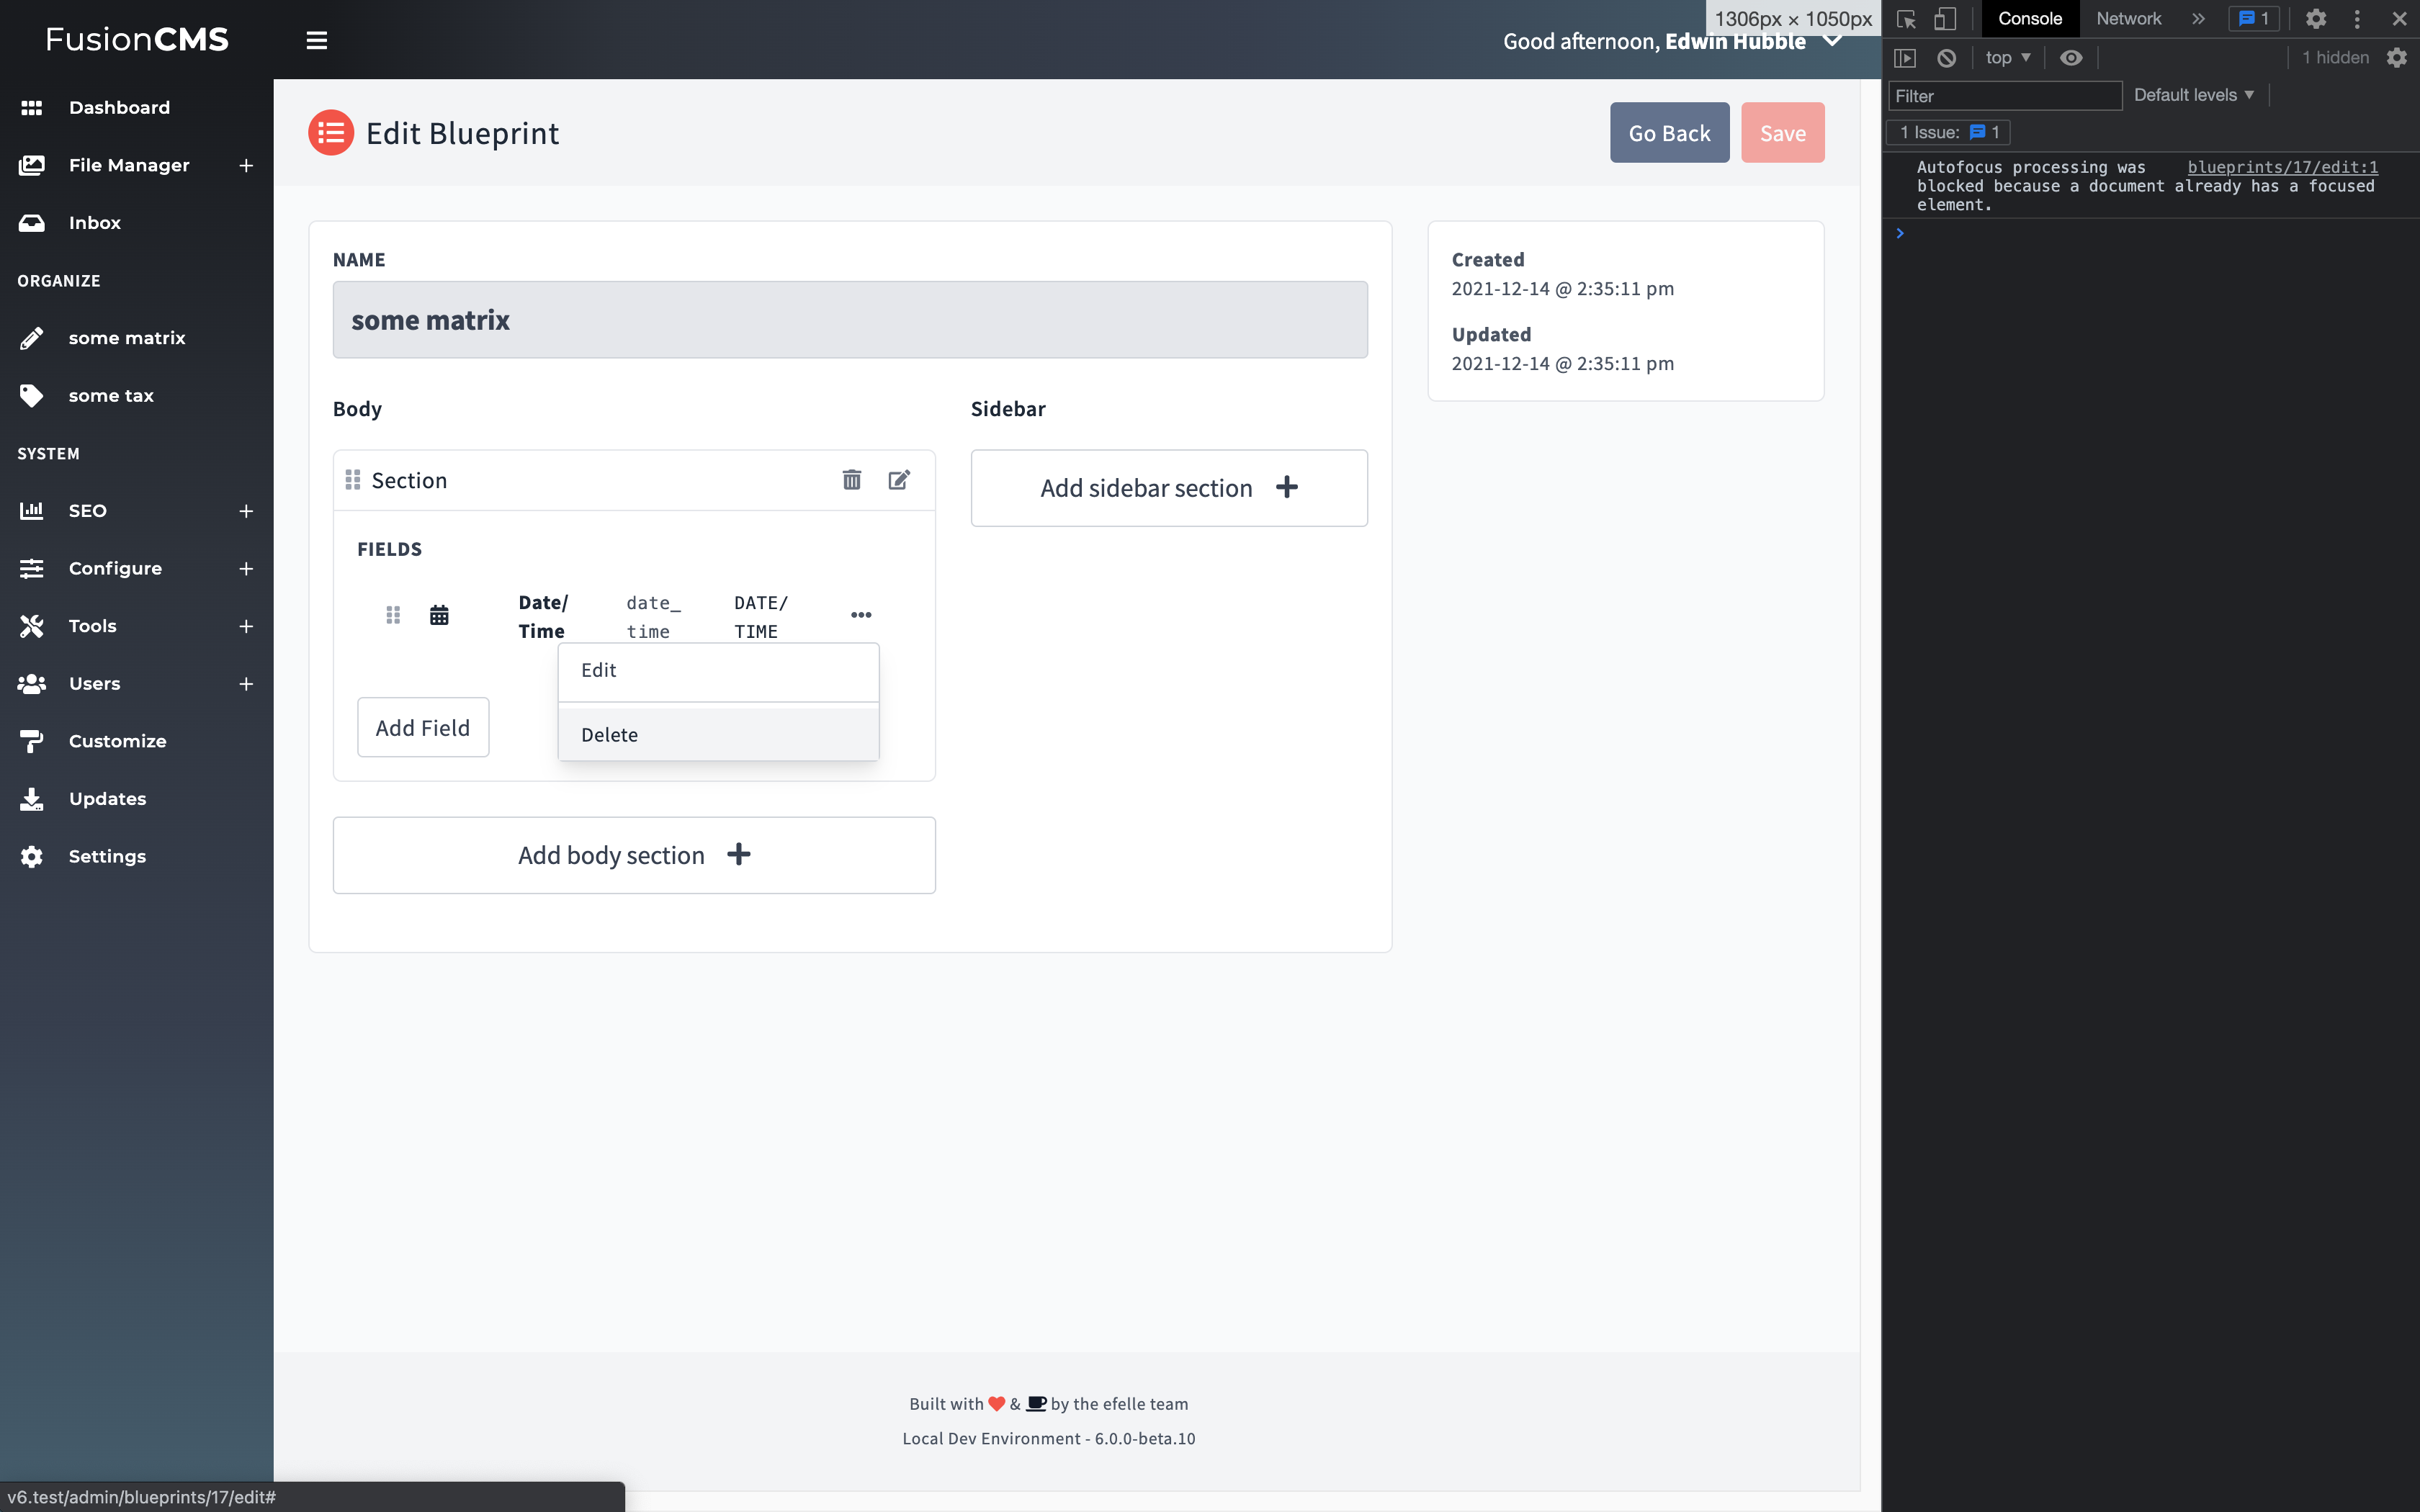Toggle the console message visibility eye icon
The height and width of the screenshot is (1512, 2420).
2071,58
